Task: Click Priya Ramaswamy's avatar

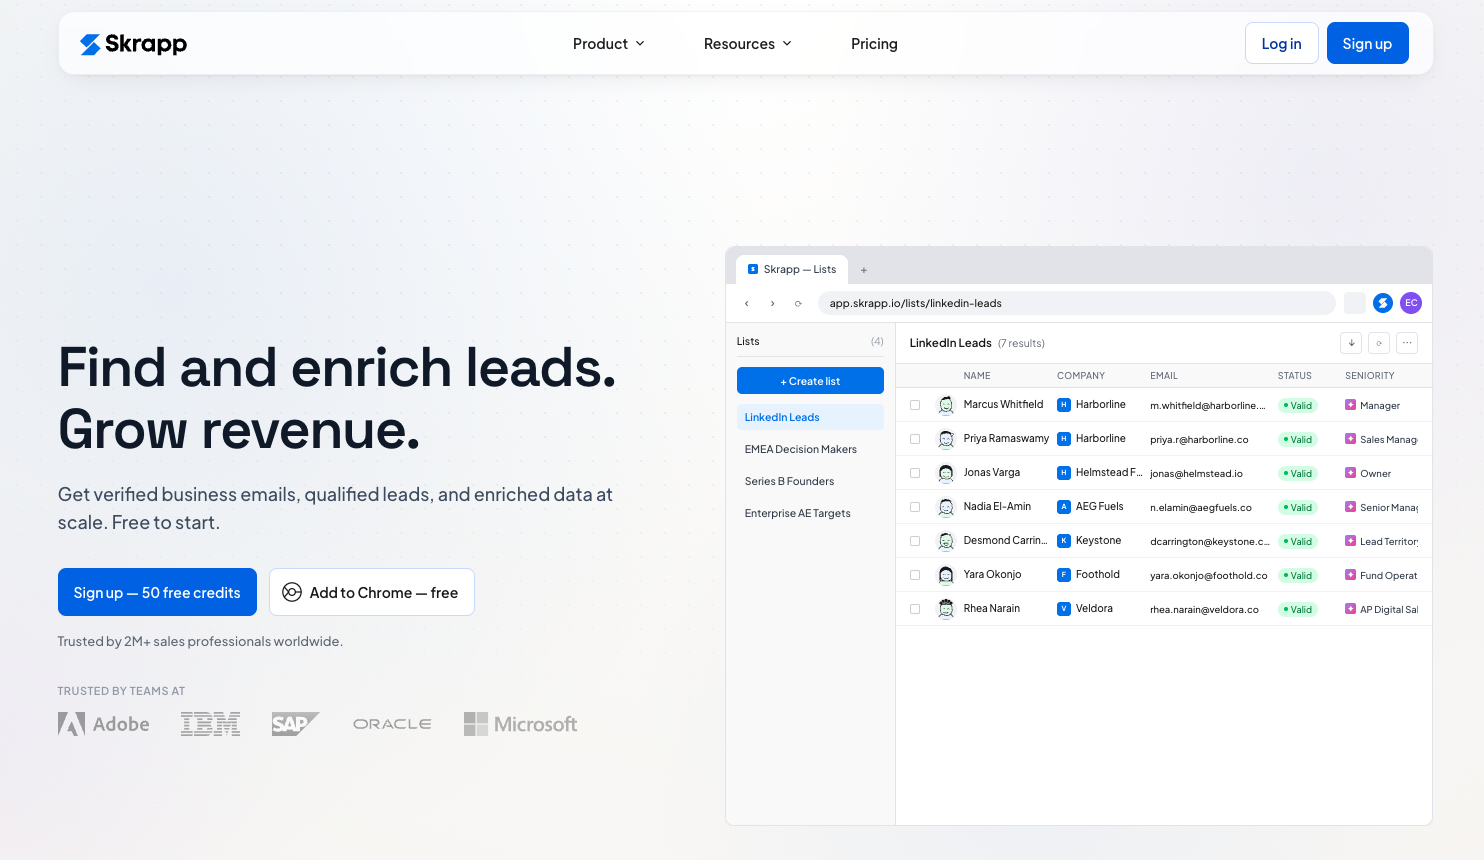Action: (x=946, y=439)
